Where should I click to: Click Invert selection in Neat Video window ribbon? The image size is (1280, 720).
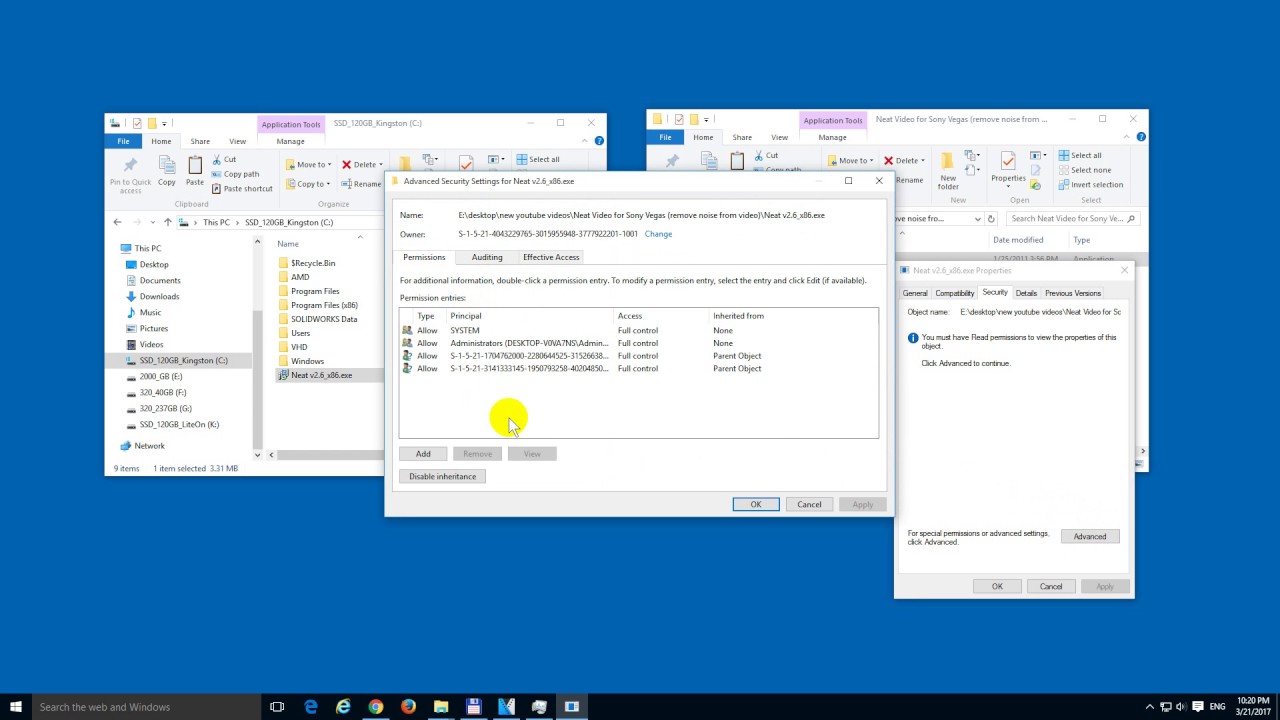point(1090,184)
